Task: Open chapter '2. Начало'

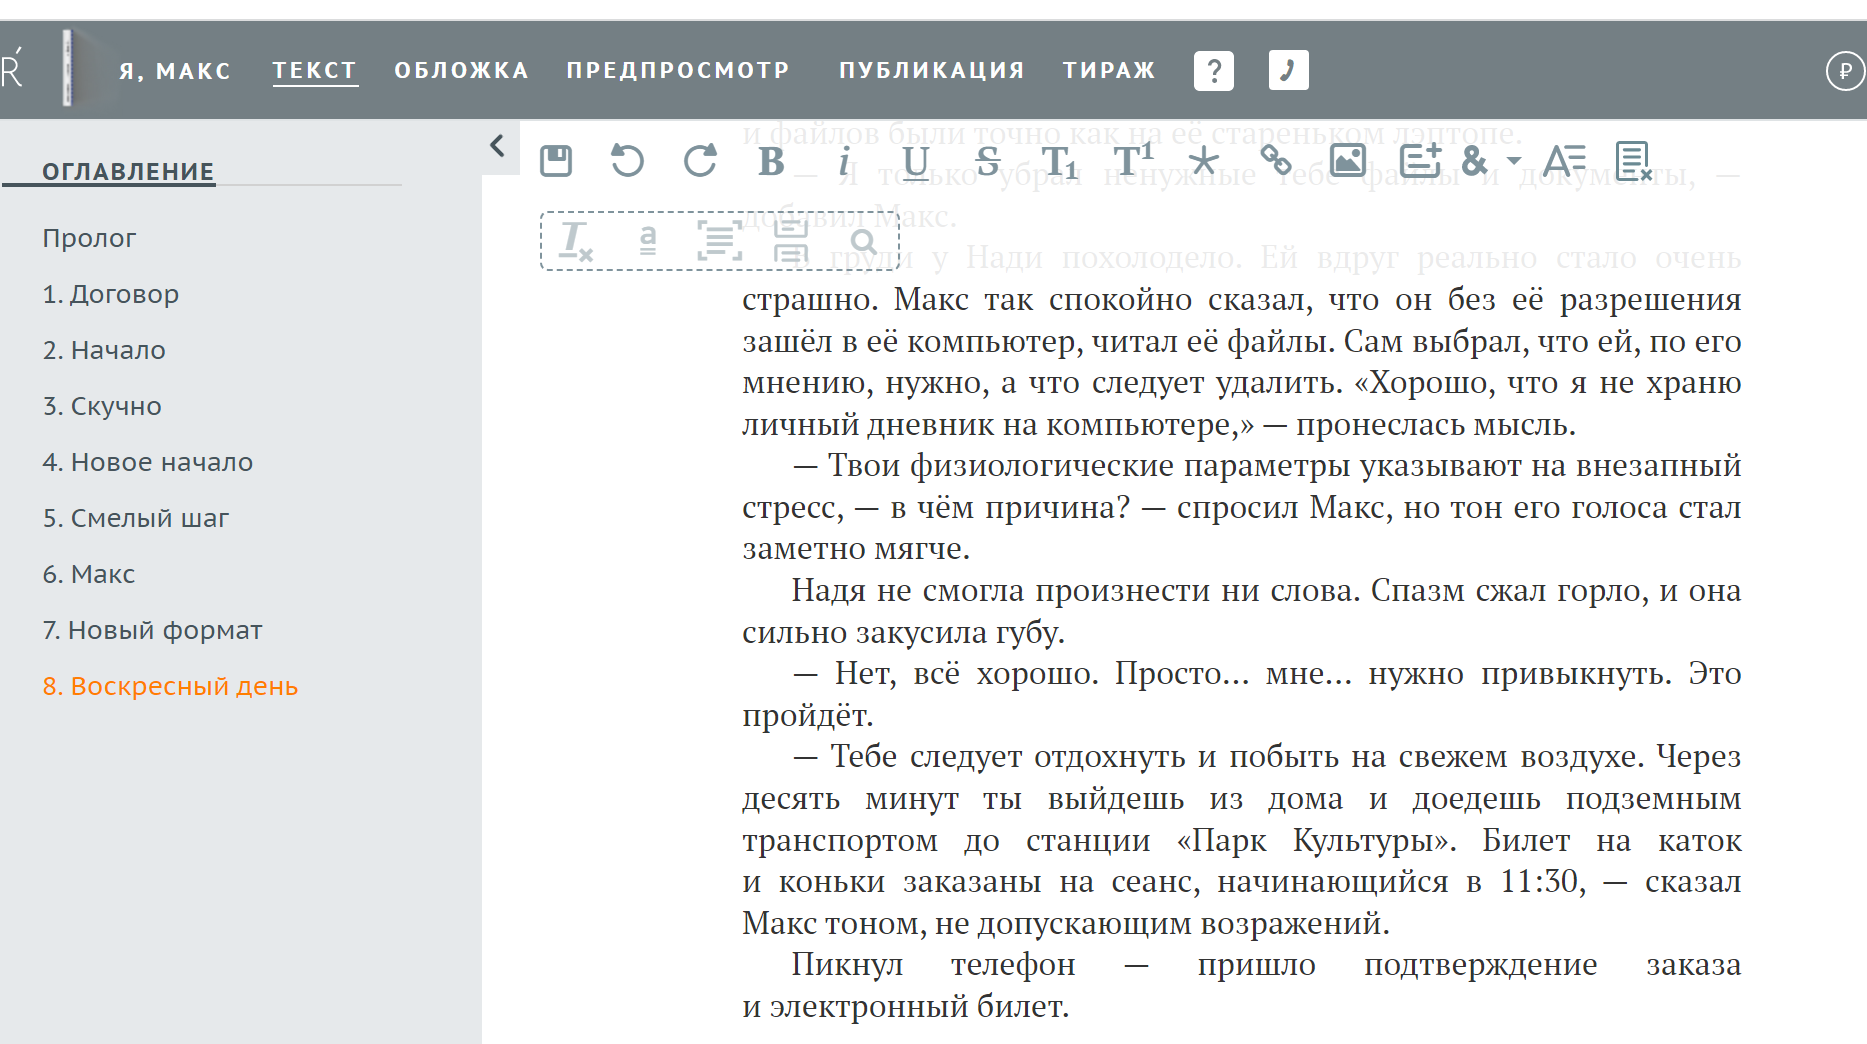Action: [104, 350]
